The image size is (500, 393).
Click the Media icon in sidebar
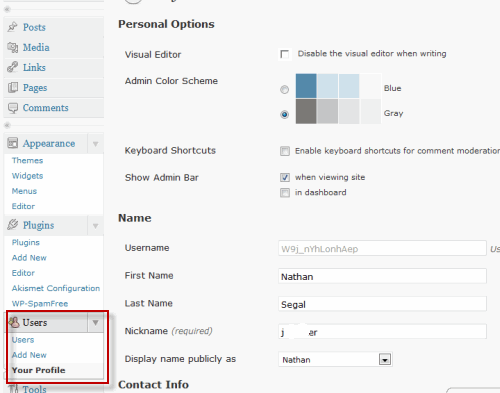coord(13,47)
